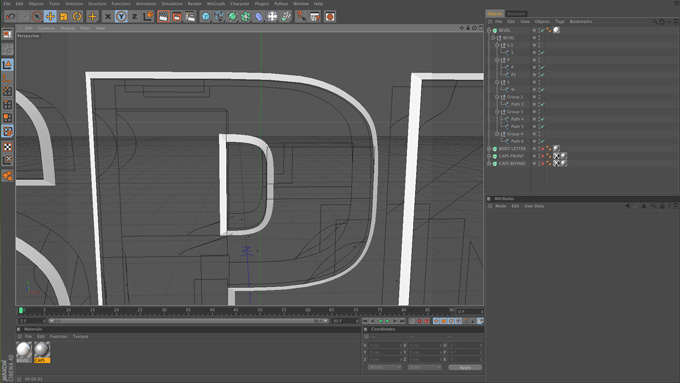Viewport: 680px width, 383px height.
Task: Expand the CAPS BEHIND object
Action: click(489, 164)
